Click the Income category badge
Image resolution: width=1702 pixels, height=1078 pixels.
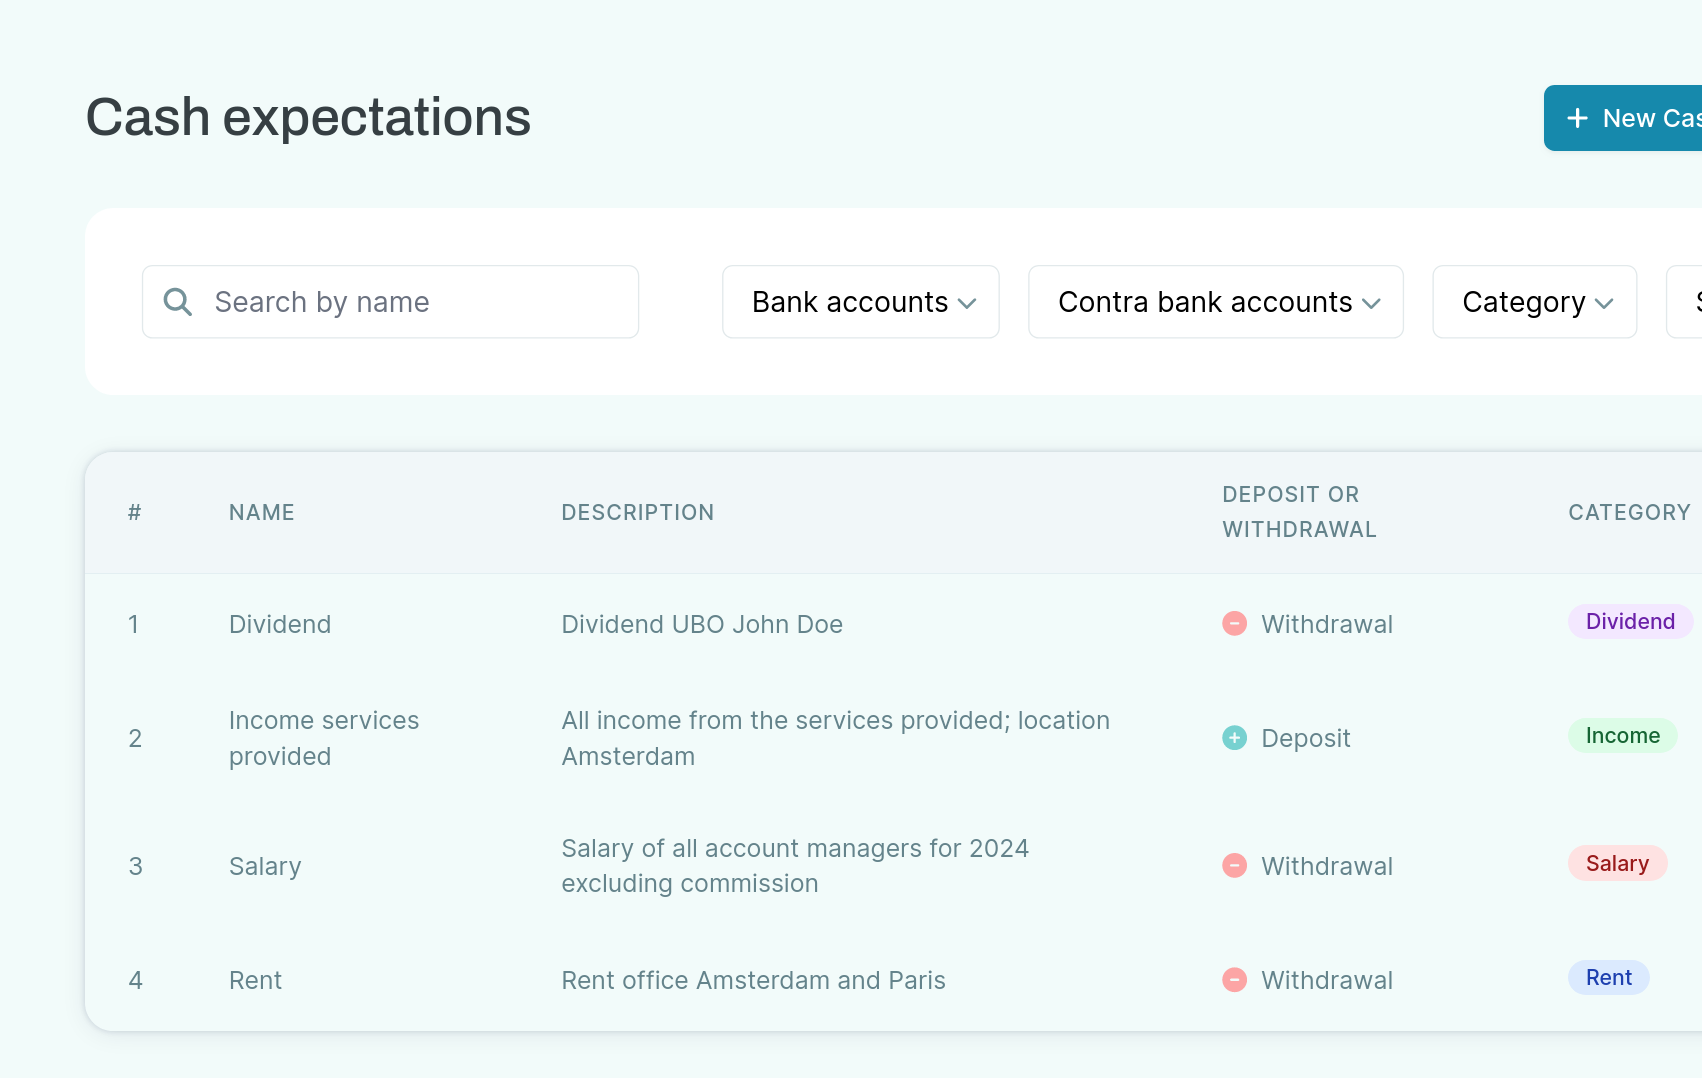[x=1622, y=735]
